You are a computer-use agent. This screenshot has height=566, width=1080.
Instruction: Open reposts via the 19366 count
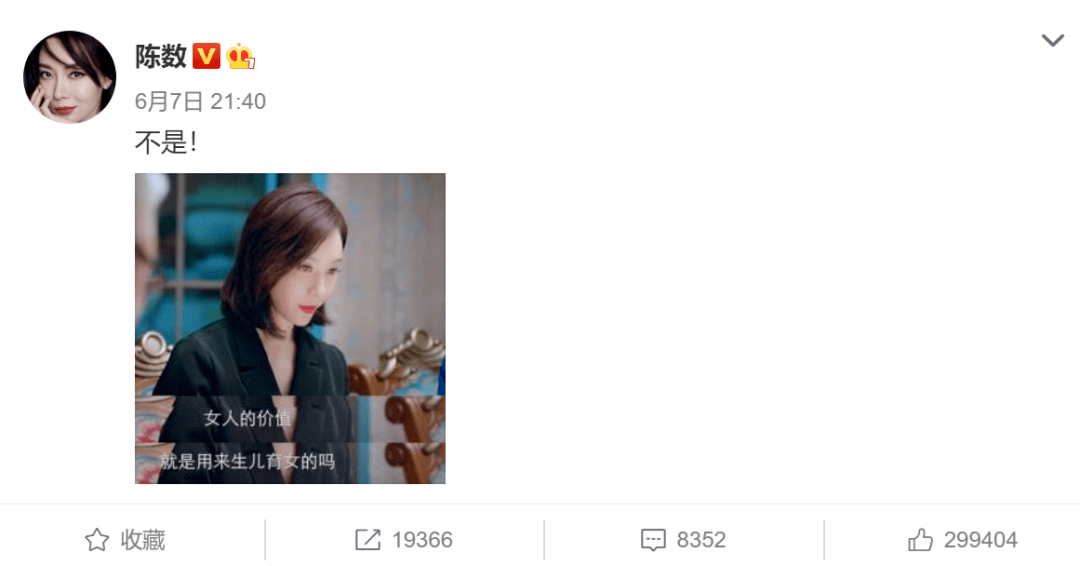coord(422,540)
